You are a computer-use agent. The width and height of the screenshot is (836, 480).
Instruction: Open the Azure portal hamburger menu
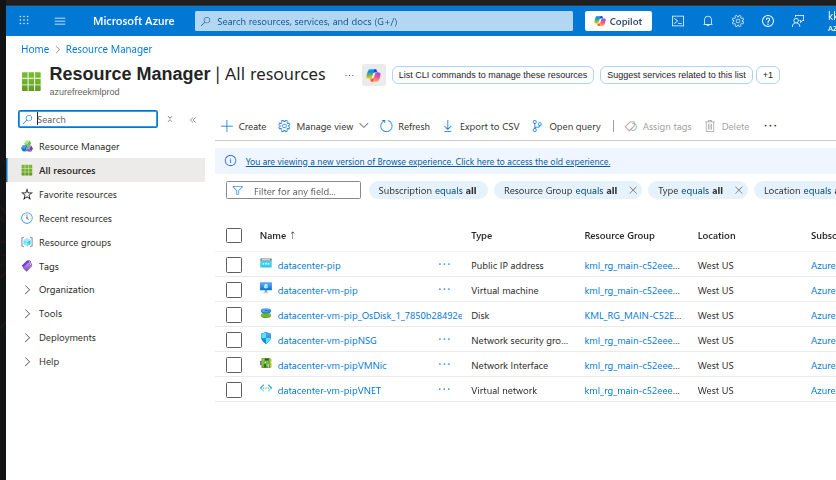60,21
